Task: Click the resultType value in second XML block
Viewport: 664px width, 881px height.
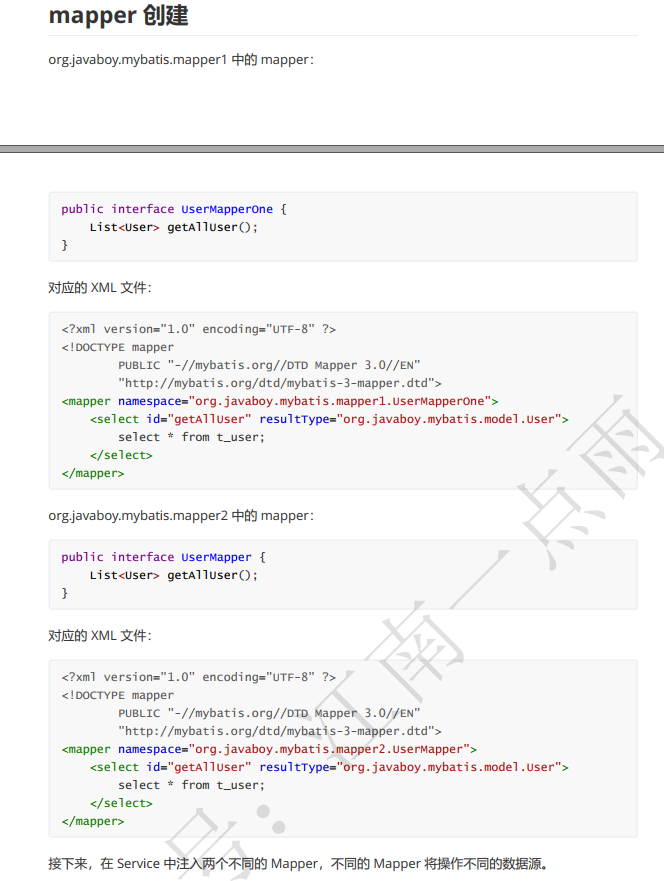Action: [450, 767]
